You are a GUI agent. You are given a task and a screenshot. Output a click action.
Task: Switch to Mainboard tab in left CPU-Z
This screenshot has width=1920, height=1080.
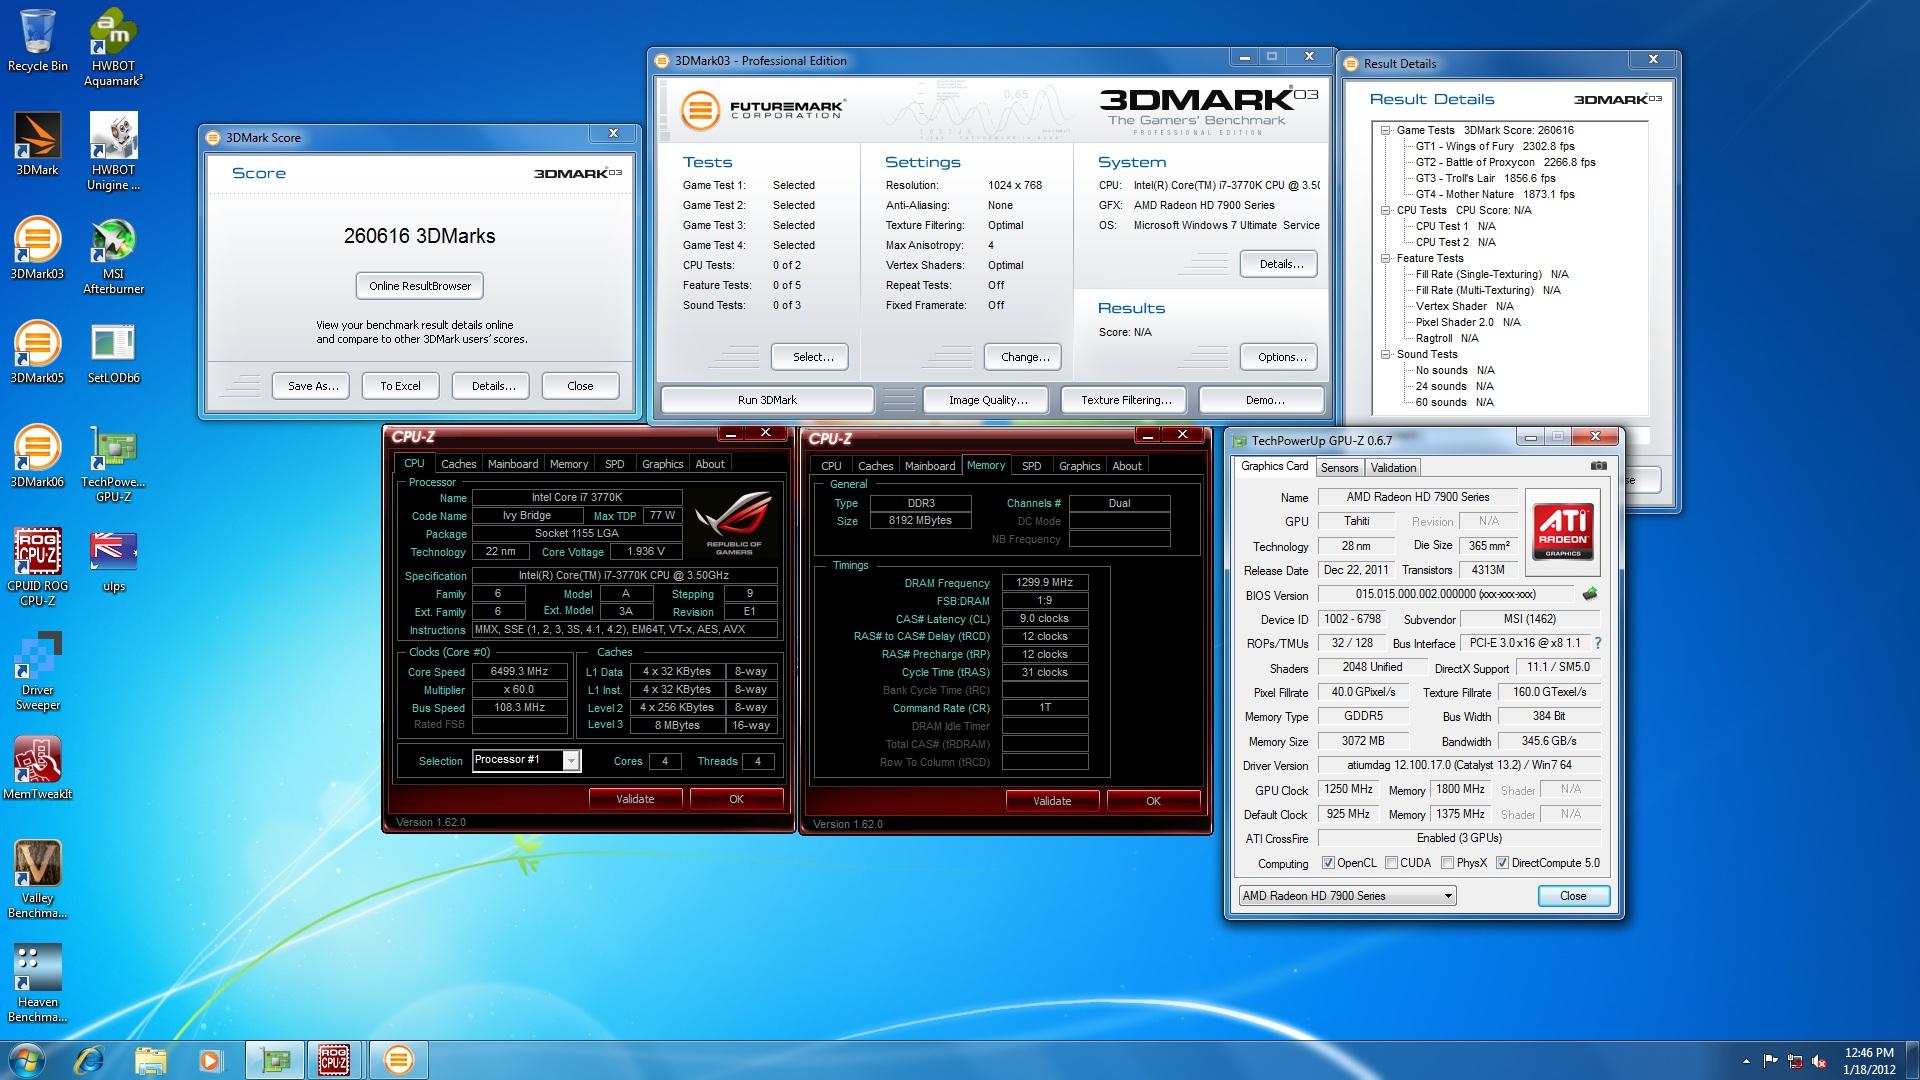click(513, 464)
